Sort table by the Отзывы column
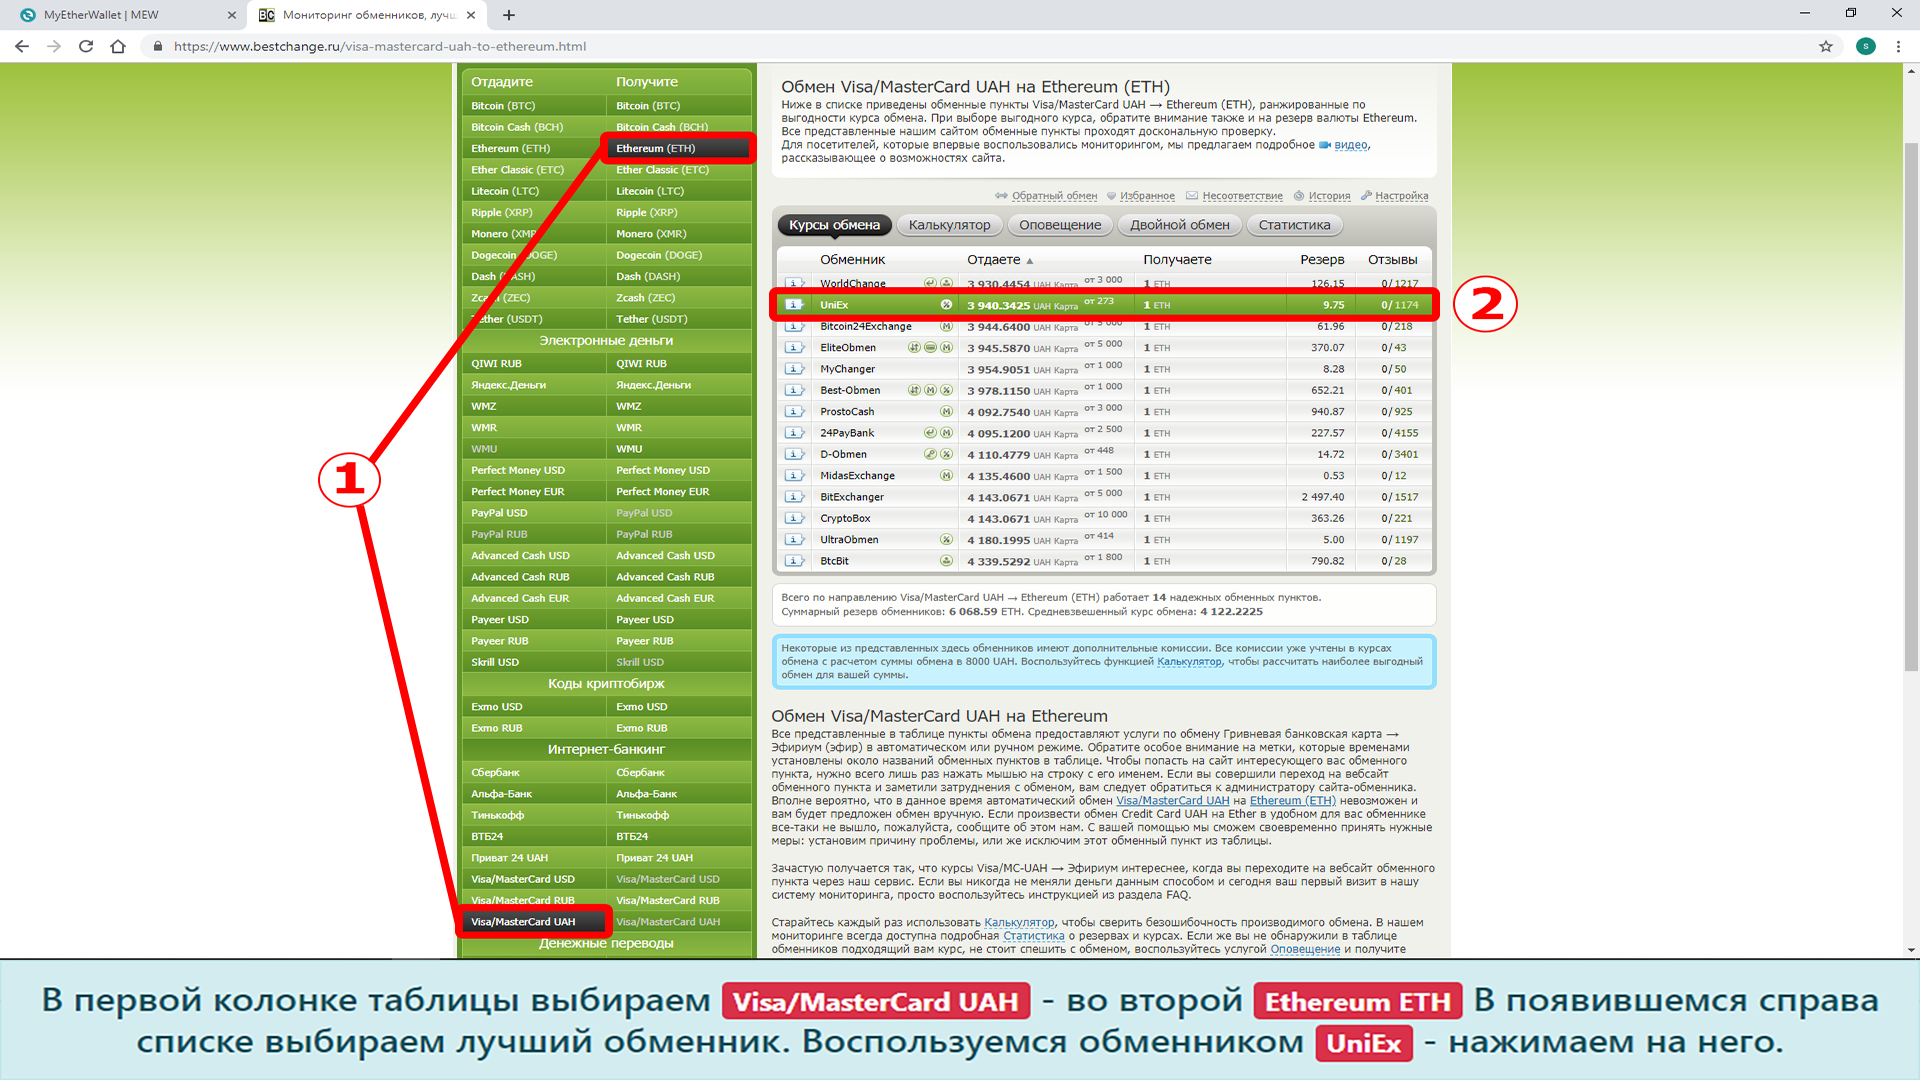The image size is (1920, 1080). tap(1393, 260)
